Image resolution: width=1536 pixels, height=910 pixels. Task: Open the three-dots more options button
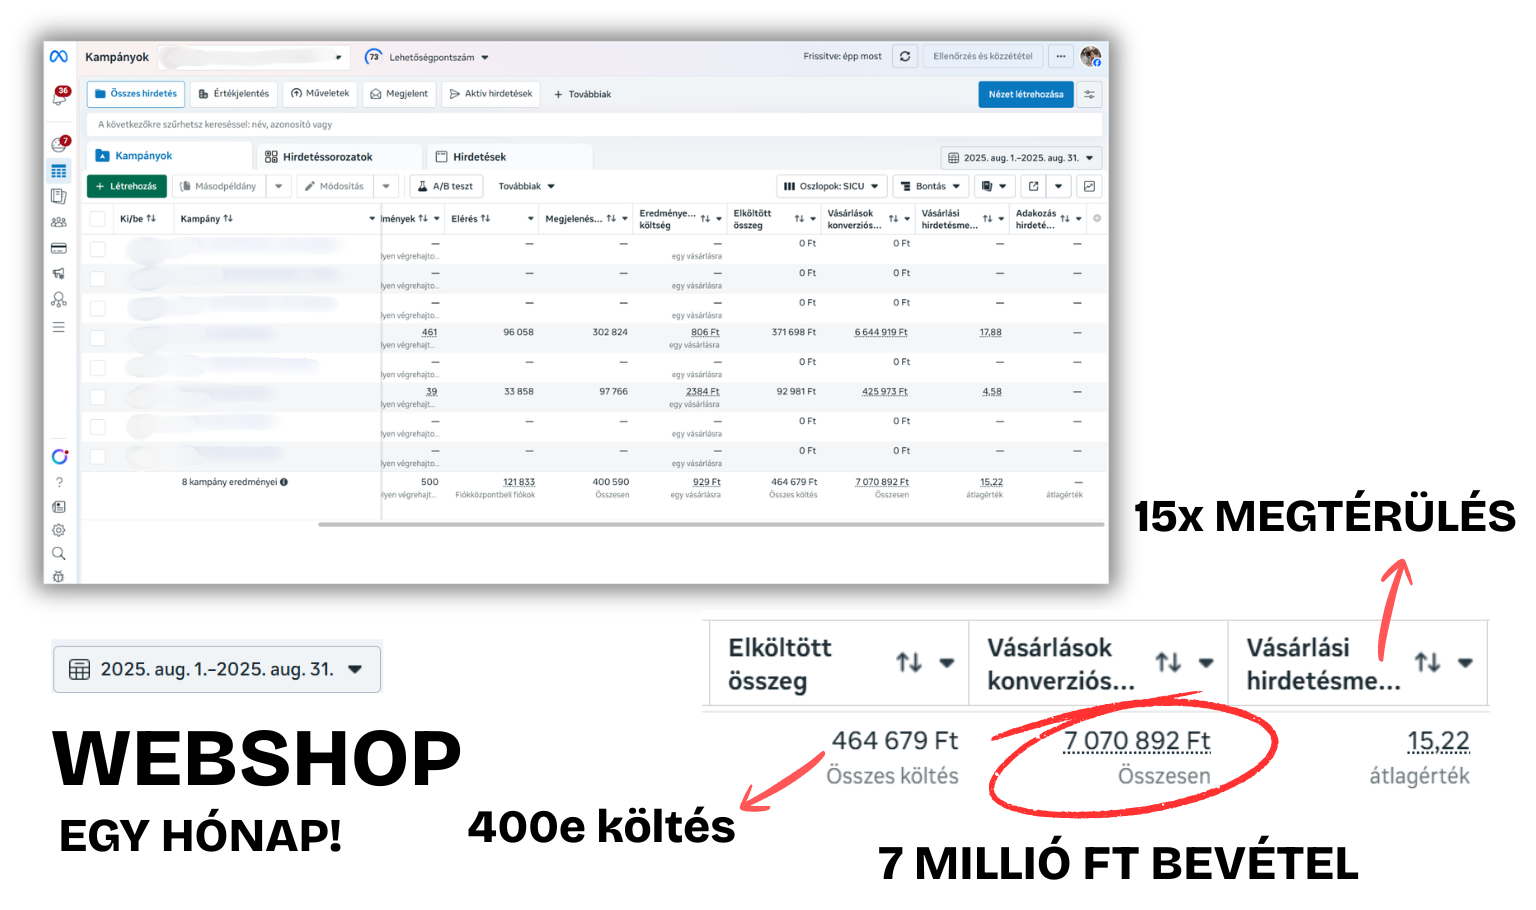[x=1061, y=57]
